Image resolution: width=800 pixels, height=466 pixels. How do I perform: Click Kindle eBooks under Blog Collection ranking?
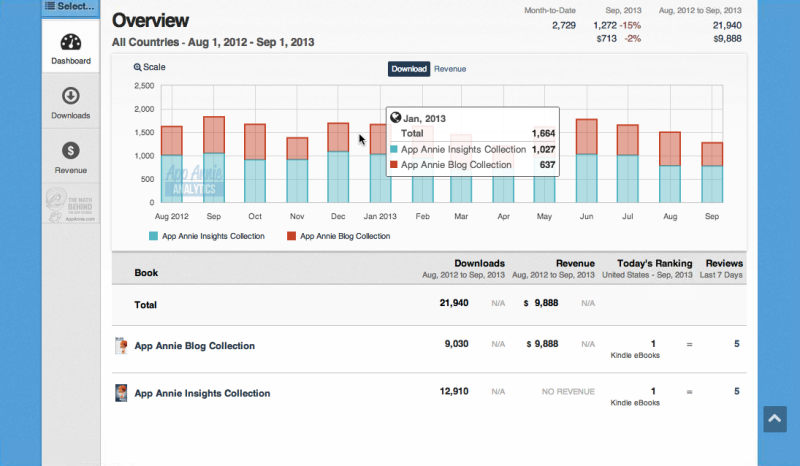(635, 355)
